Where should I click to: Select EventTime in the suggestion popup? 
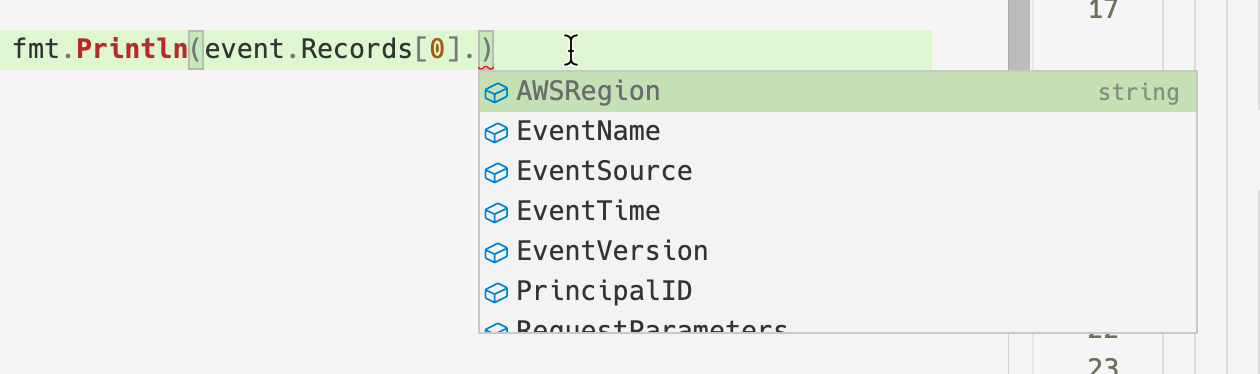tap(838, 212)
